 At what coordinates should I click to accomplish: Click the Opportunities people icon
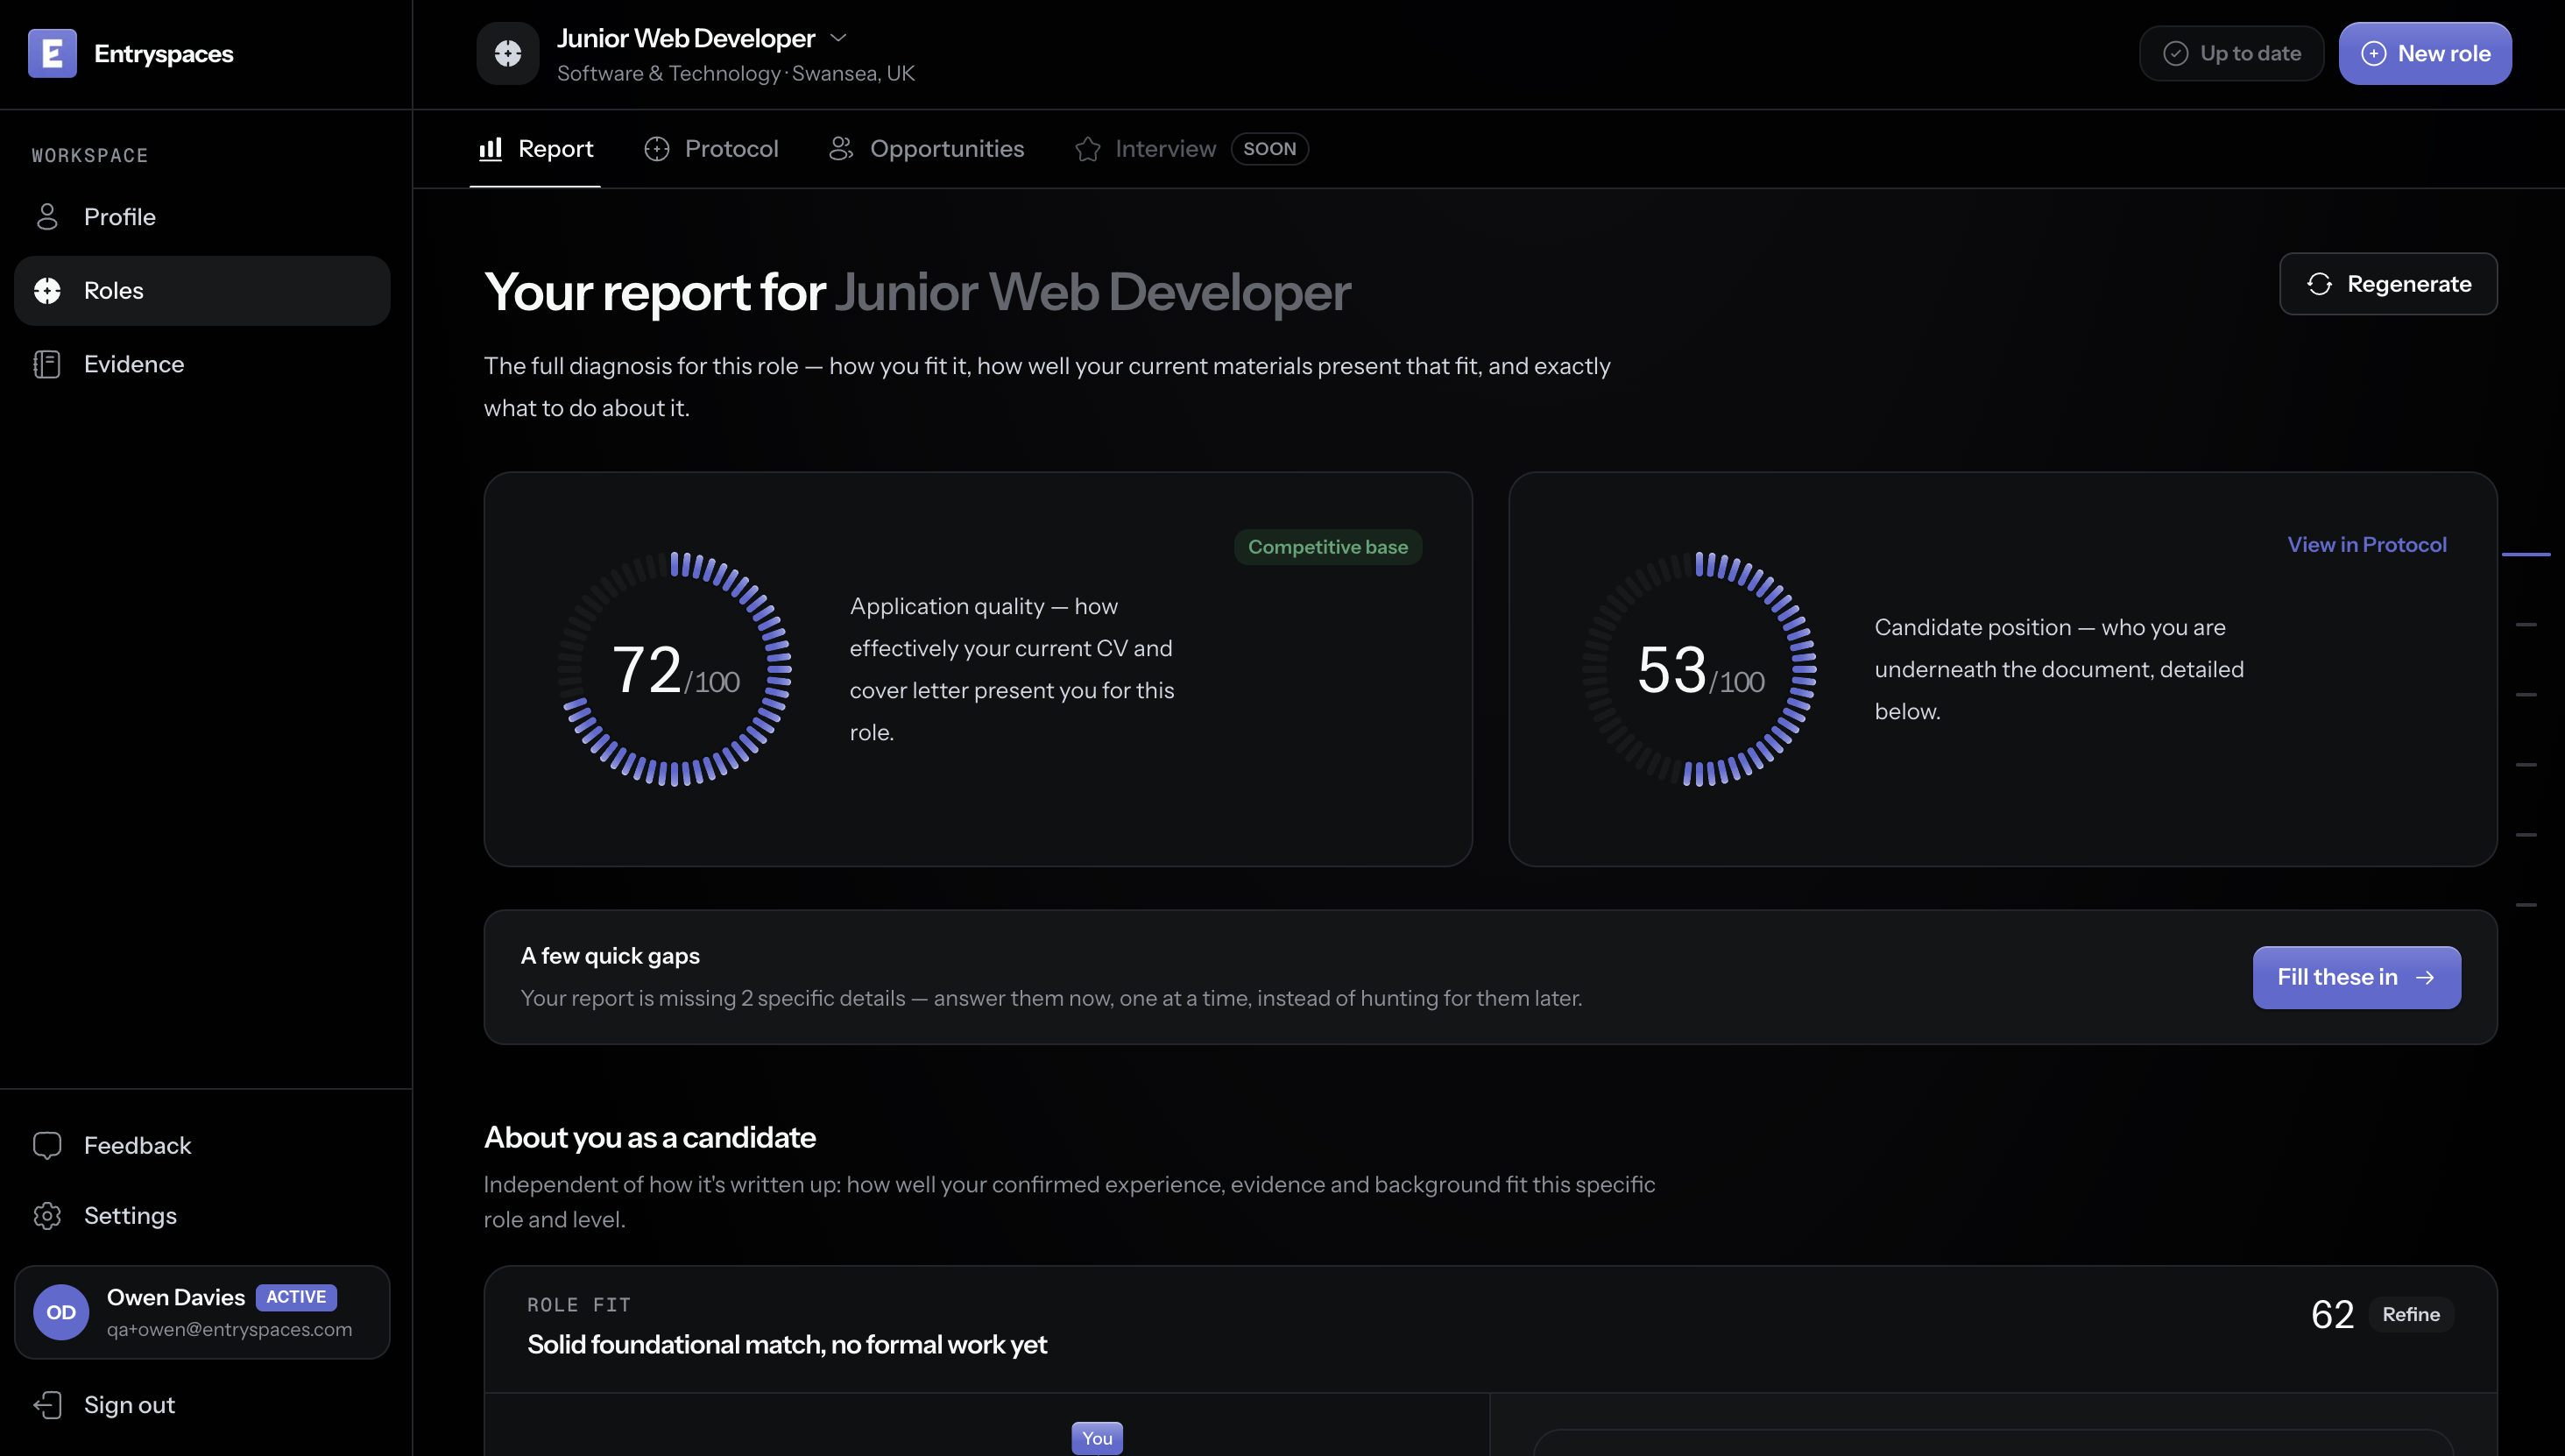(x=841, y=149)
